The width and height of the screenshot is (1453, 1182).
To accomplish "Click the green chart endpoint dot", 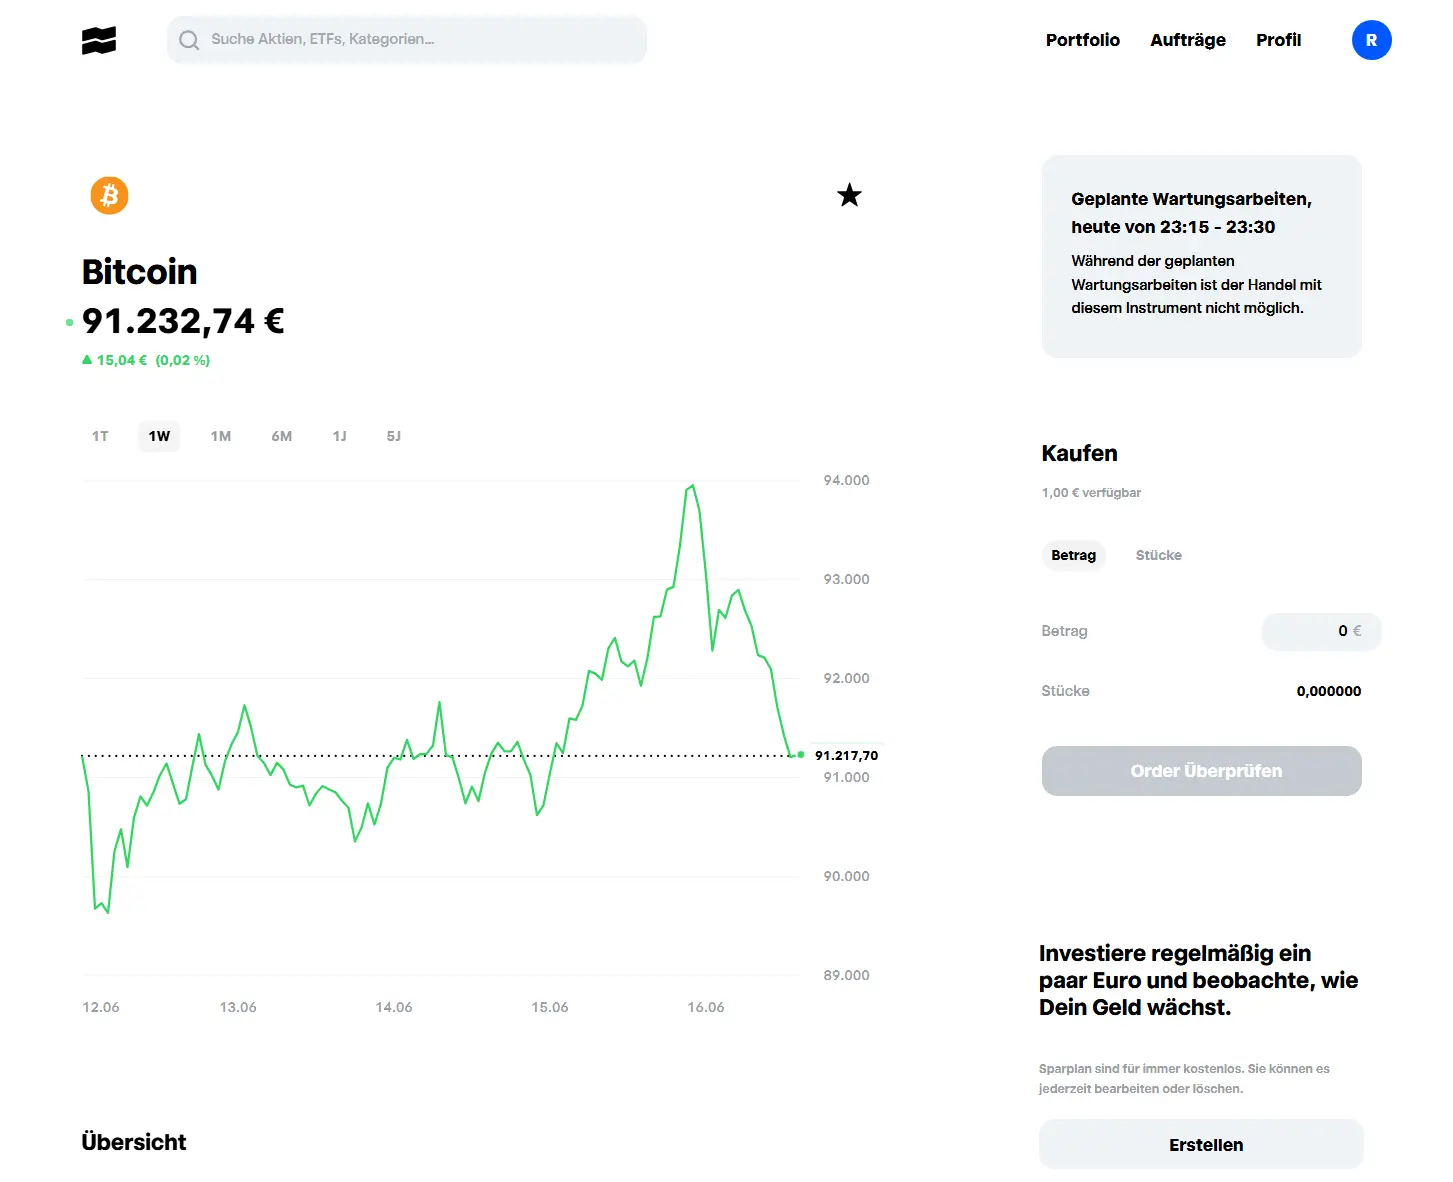I will click(x=801, y=754).
